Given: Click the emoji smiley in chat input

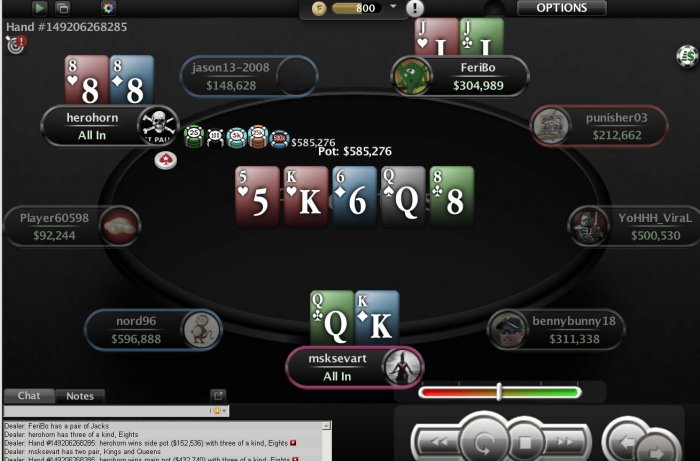Looking at the screenshot, I should [x=217, y=411].
